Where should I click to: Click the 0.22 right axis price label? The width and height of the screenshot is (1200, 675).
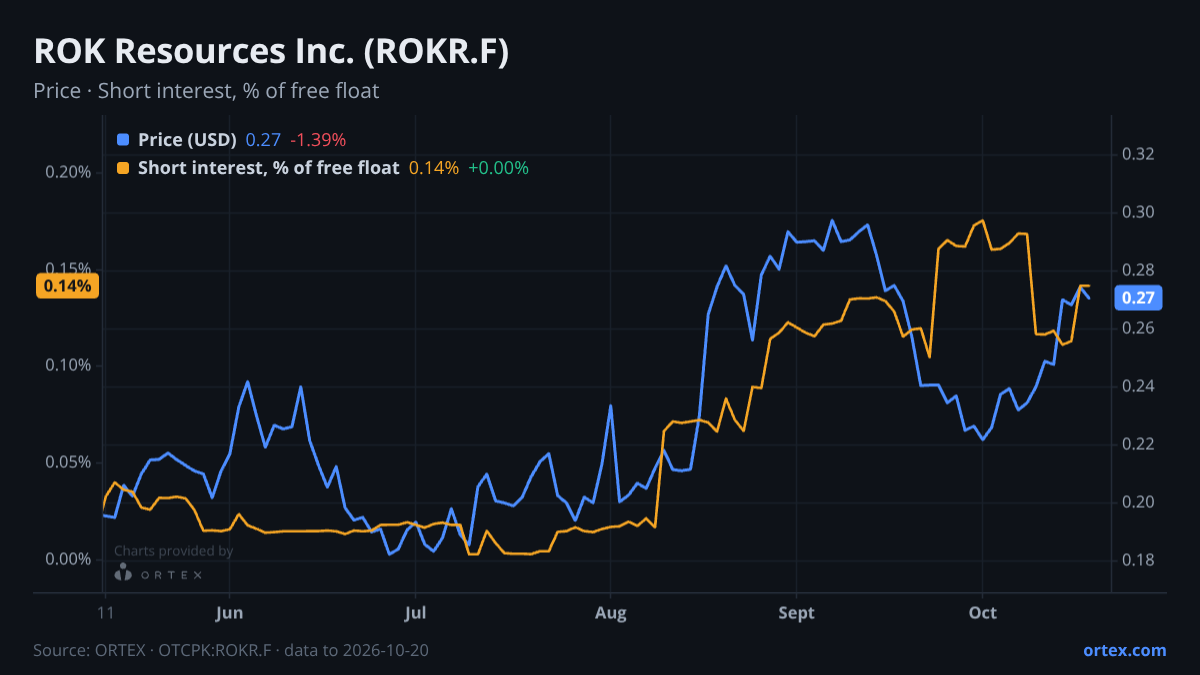[1139, 444]
